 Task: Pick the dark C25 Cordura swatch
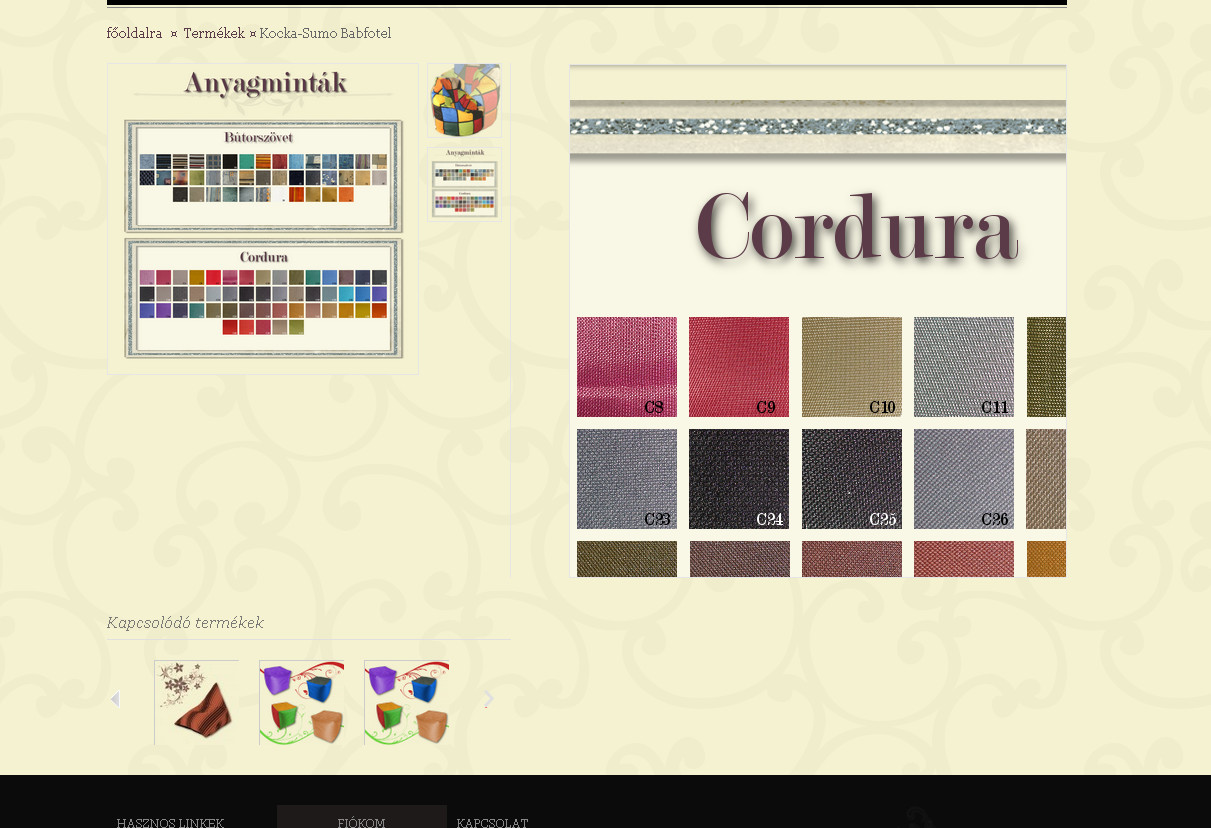[852, 479]
